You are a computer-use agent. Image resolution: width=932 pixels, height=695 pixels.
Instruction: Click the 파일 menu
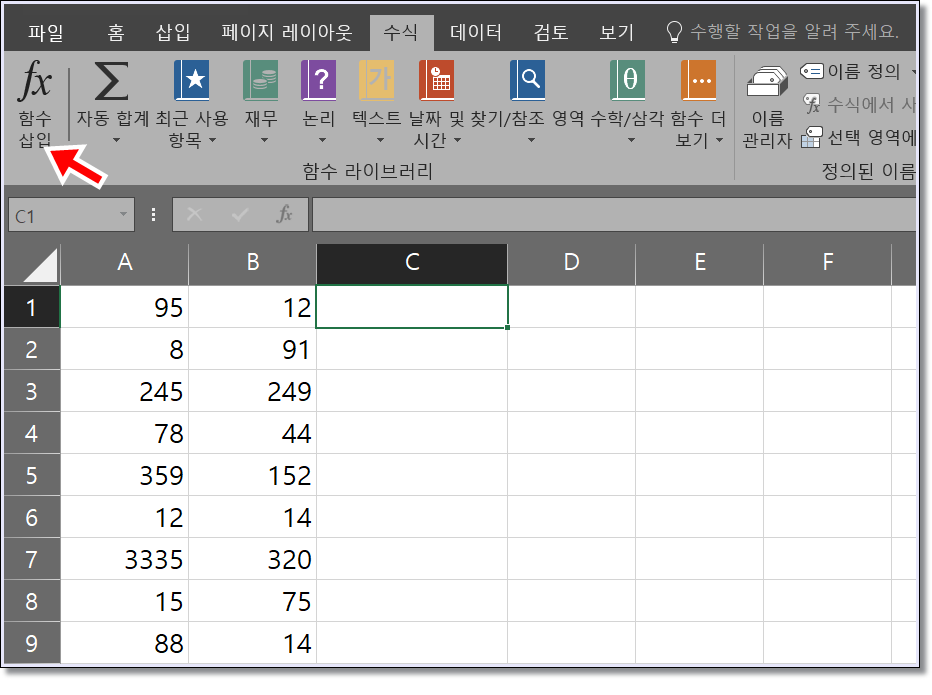(x=40, y=32)
